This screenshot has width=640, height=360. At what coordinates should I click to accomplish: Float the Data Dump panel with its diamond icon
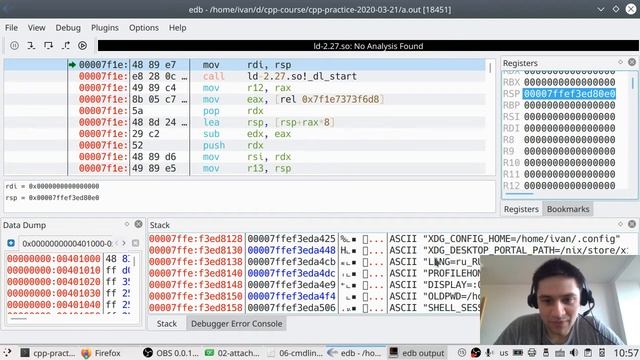pos(127,224)
